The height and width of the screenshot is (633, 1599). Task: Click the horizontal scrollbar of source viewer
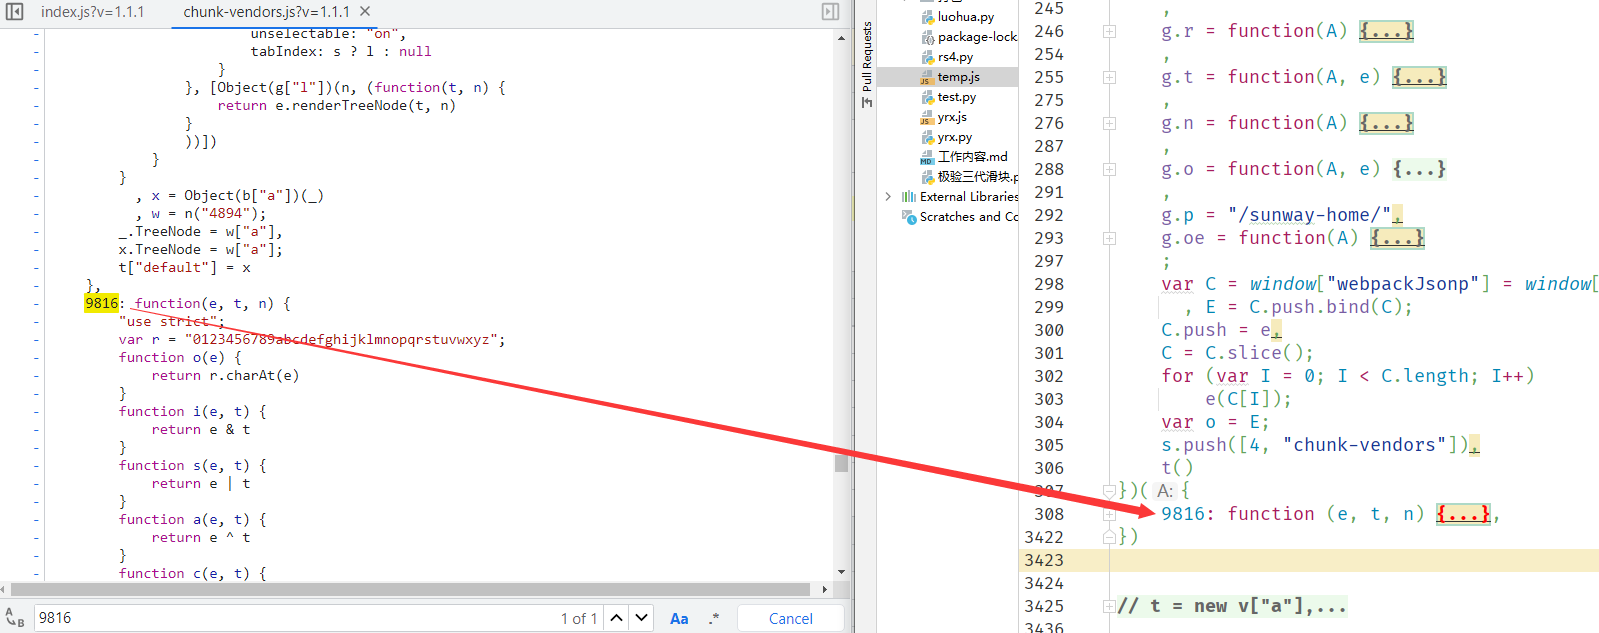pos(410,589)
